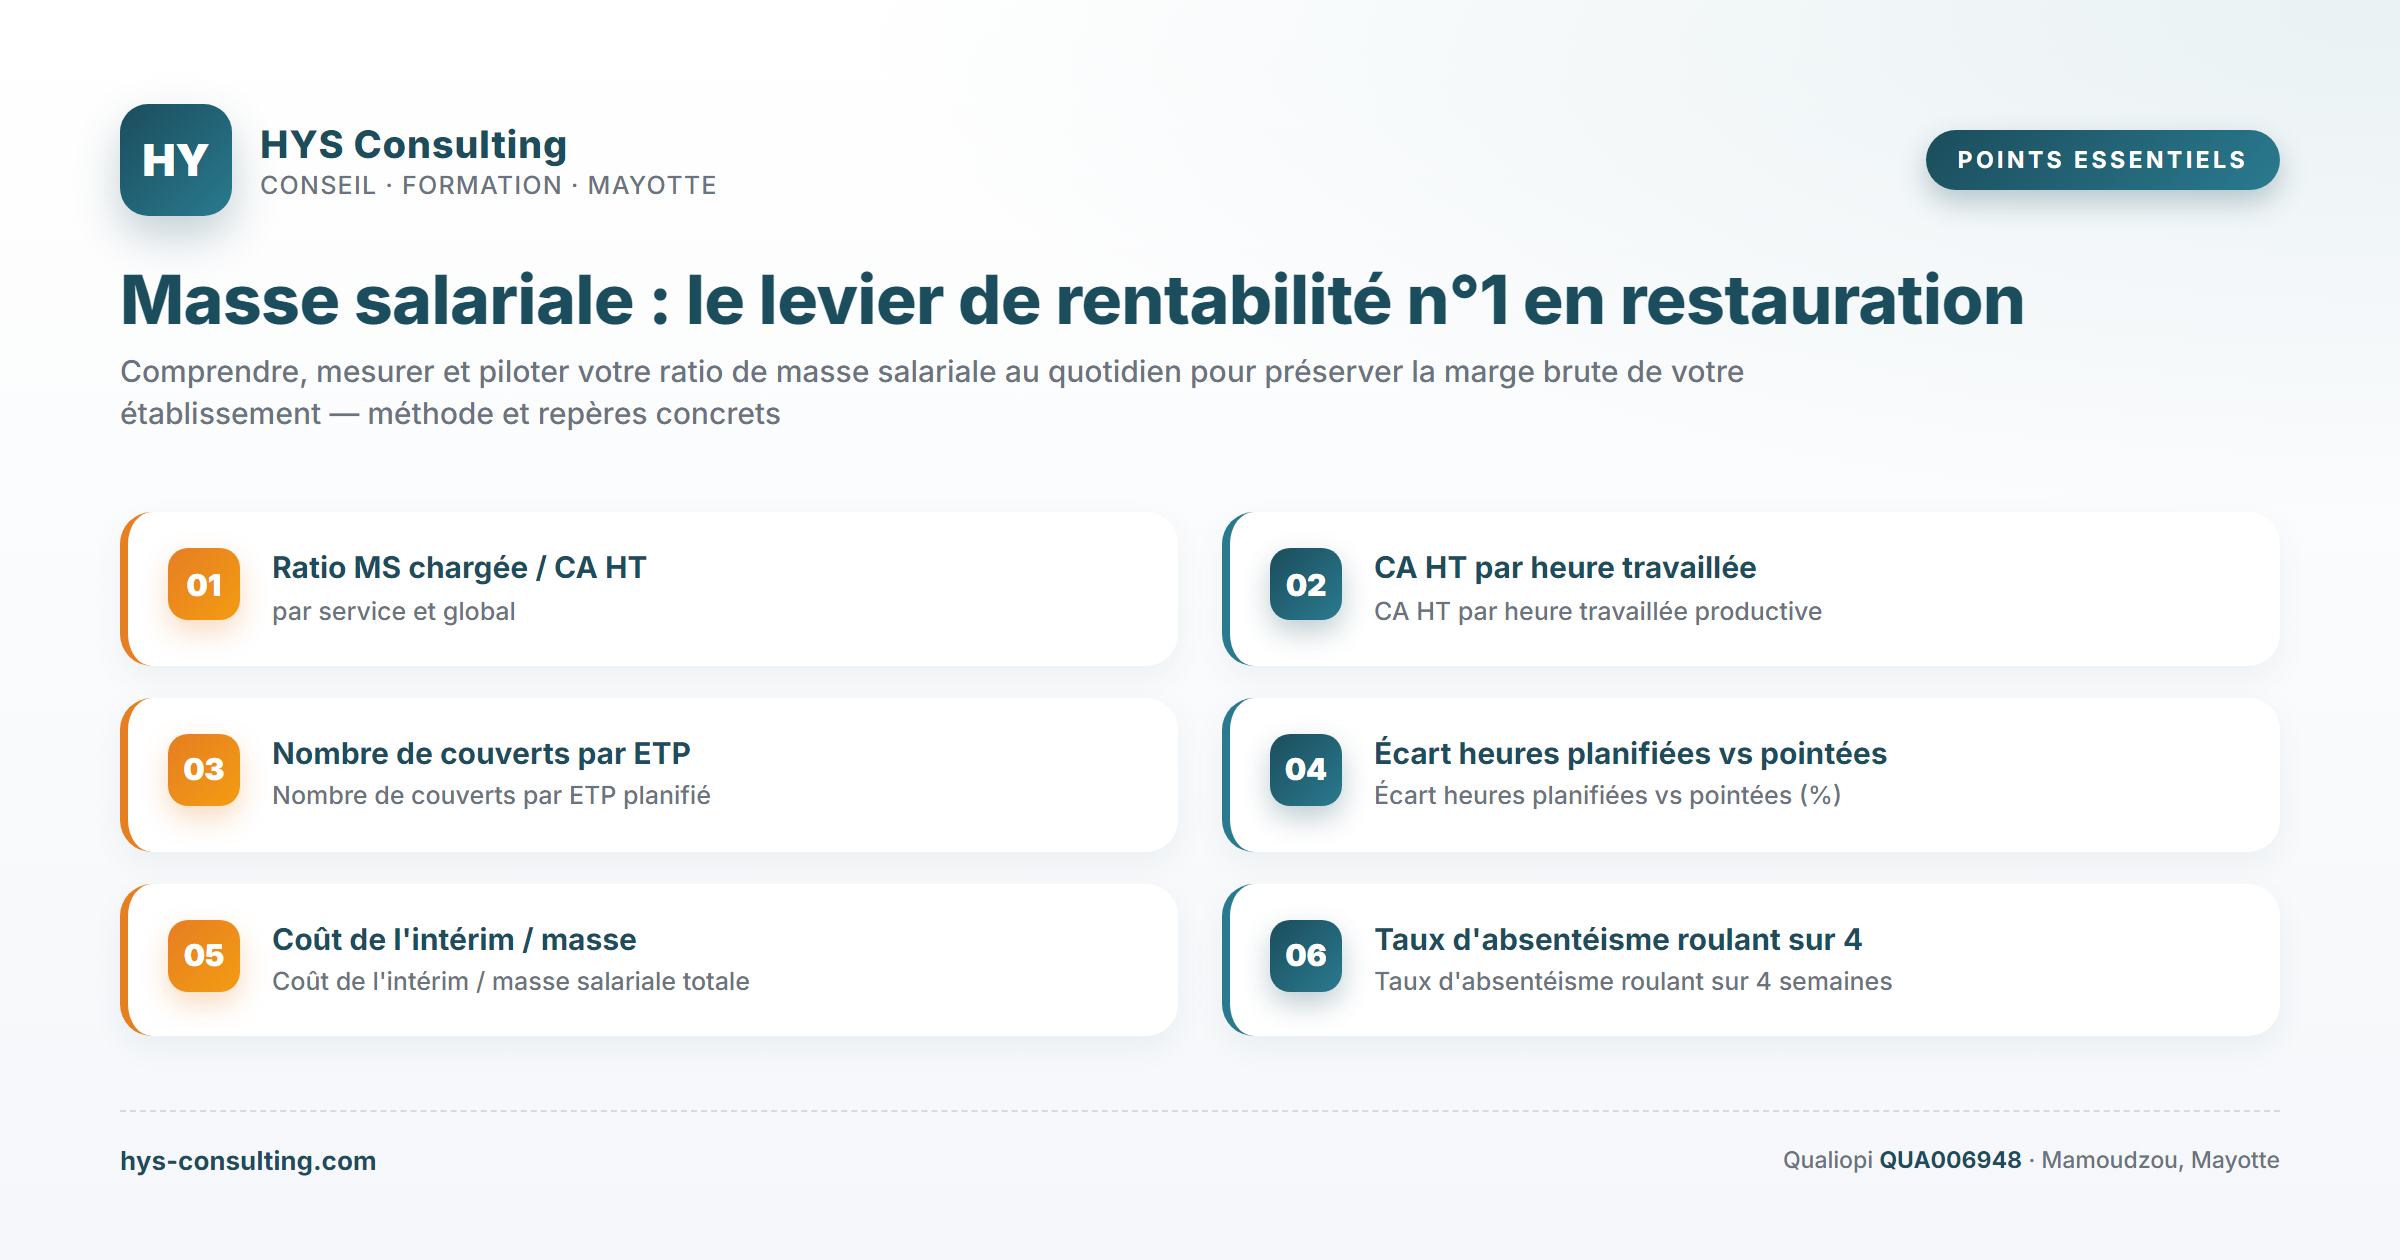
Task: Click the orange 01 number badge
Action: 204,584
